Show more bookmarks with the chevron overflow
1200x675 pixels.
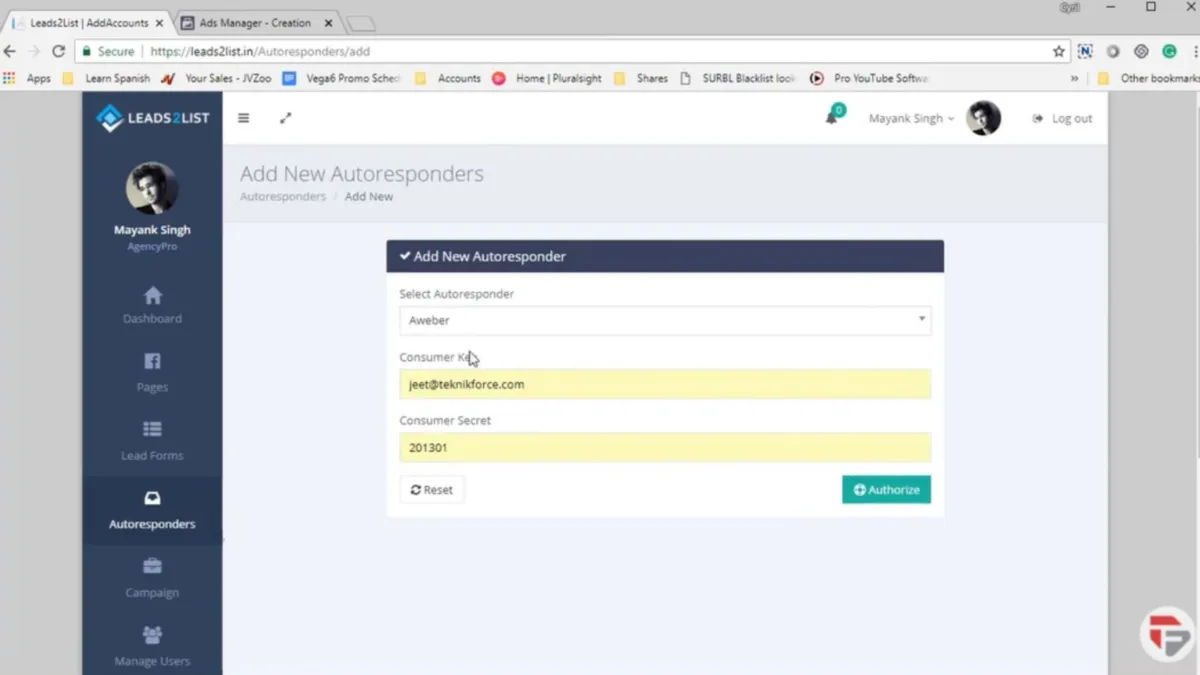1075,78
